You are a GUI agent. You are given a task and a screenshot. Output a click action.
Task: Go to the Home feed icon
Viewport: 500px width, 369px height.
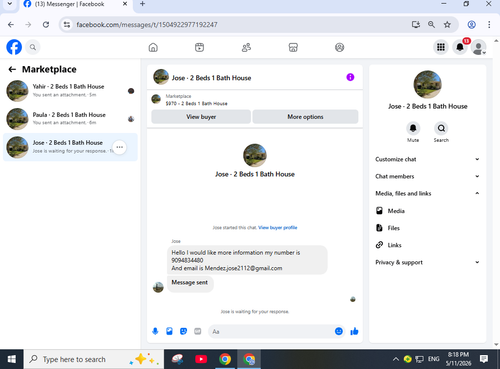(x=153, y=47)
